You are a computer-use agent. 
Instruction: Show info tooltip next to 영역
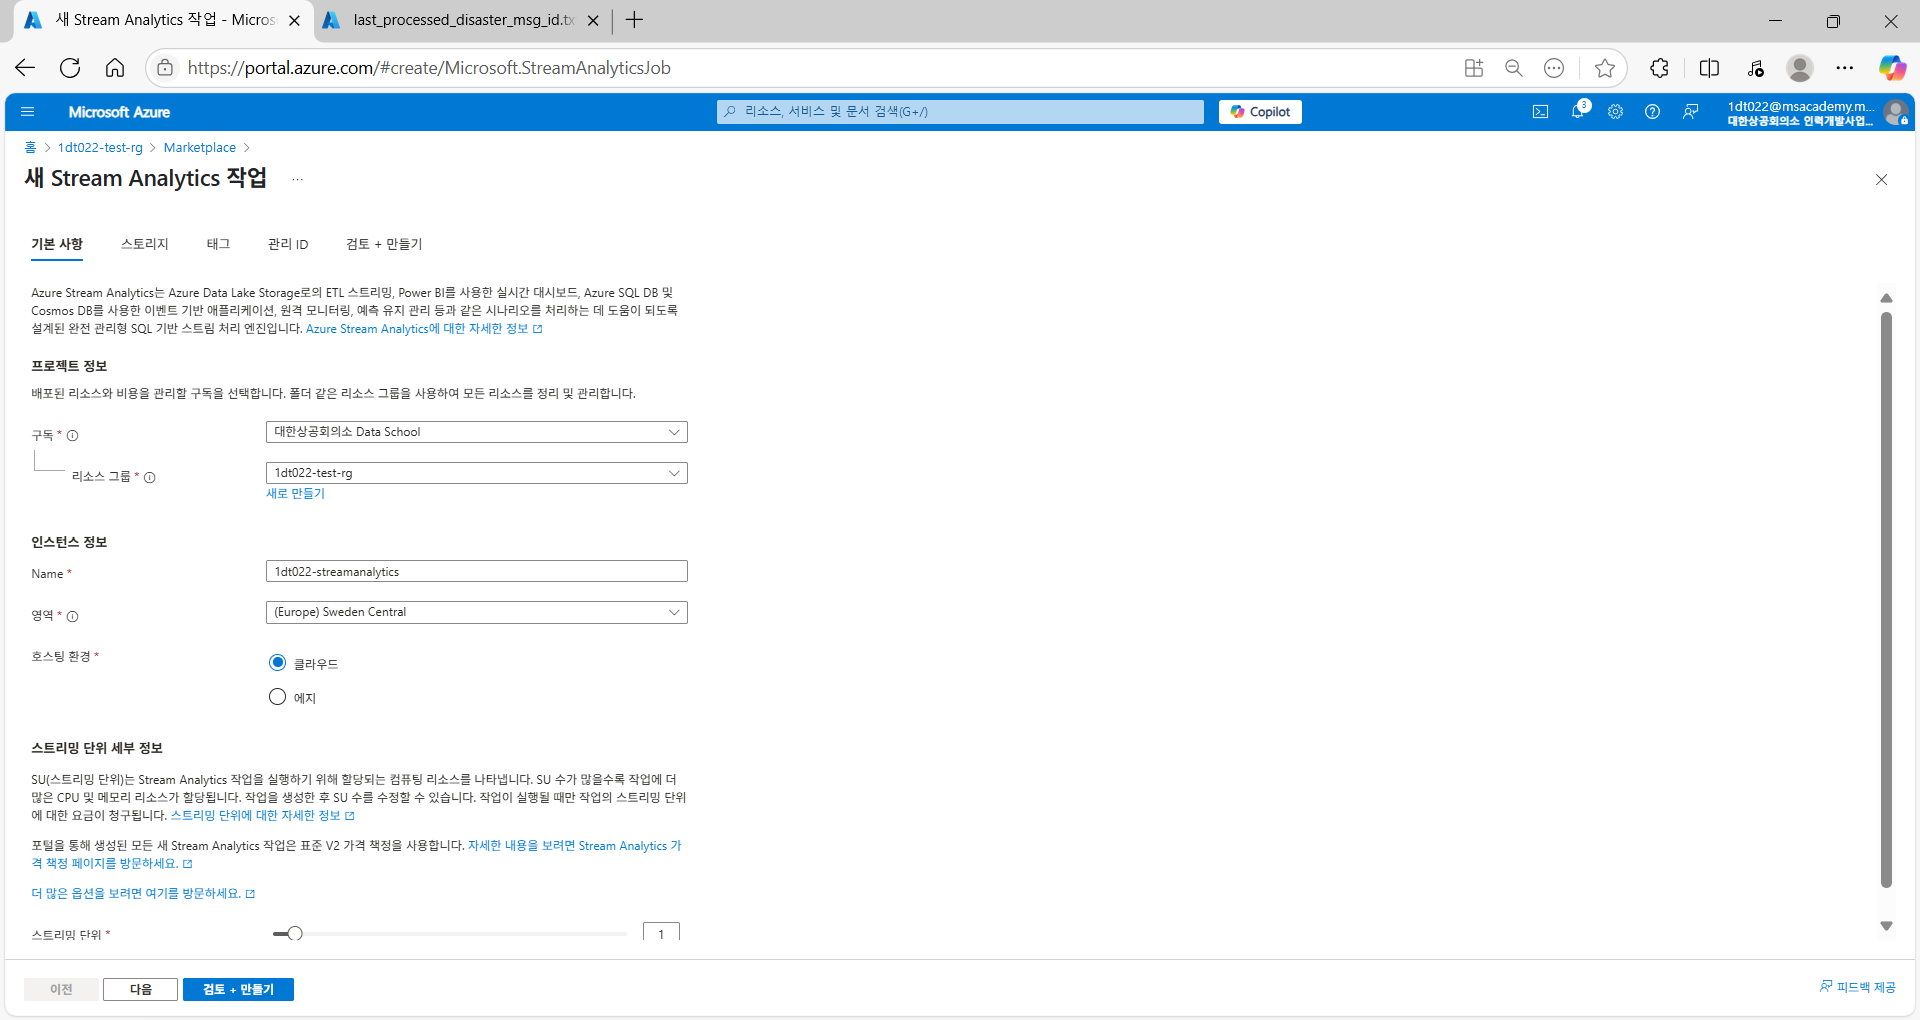72,616
